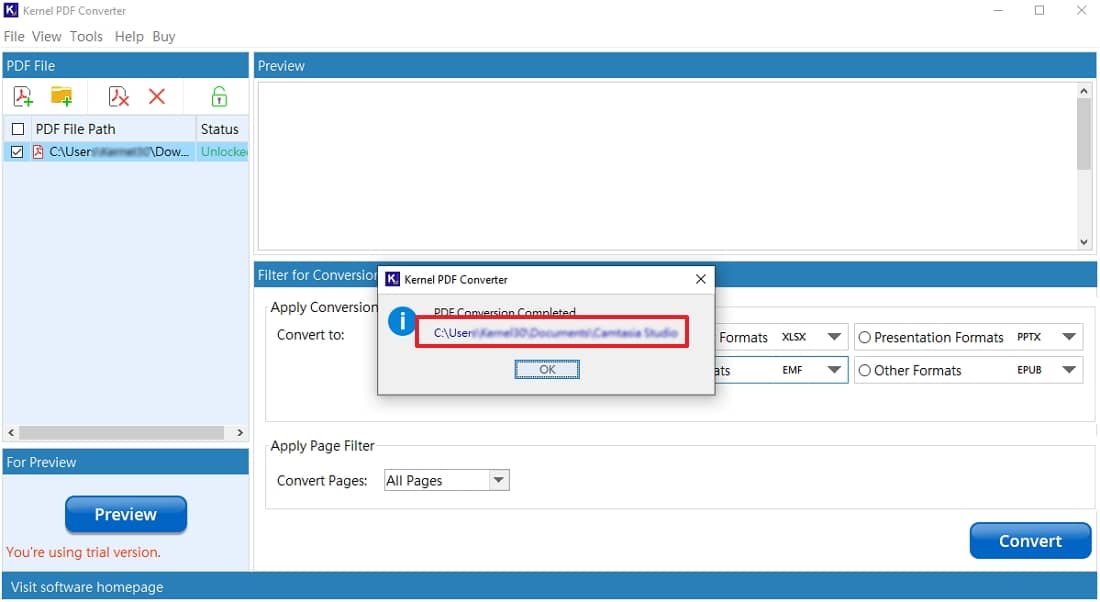Image resolution: width=1100 pixels, height=602 pixels.
Task: Click the Preview pane scroll down arrow
Action: 1084,242
